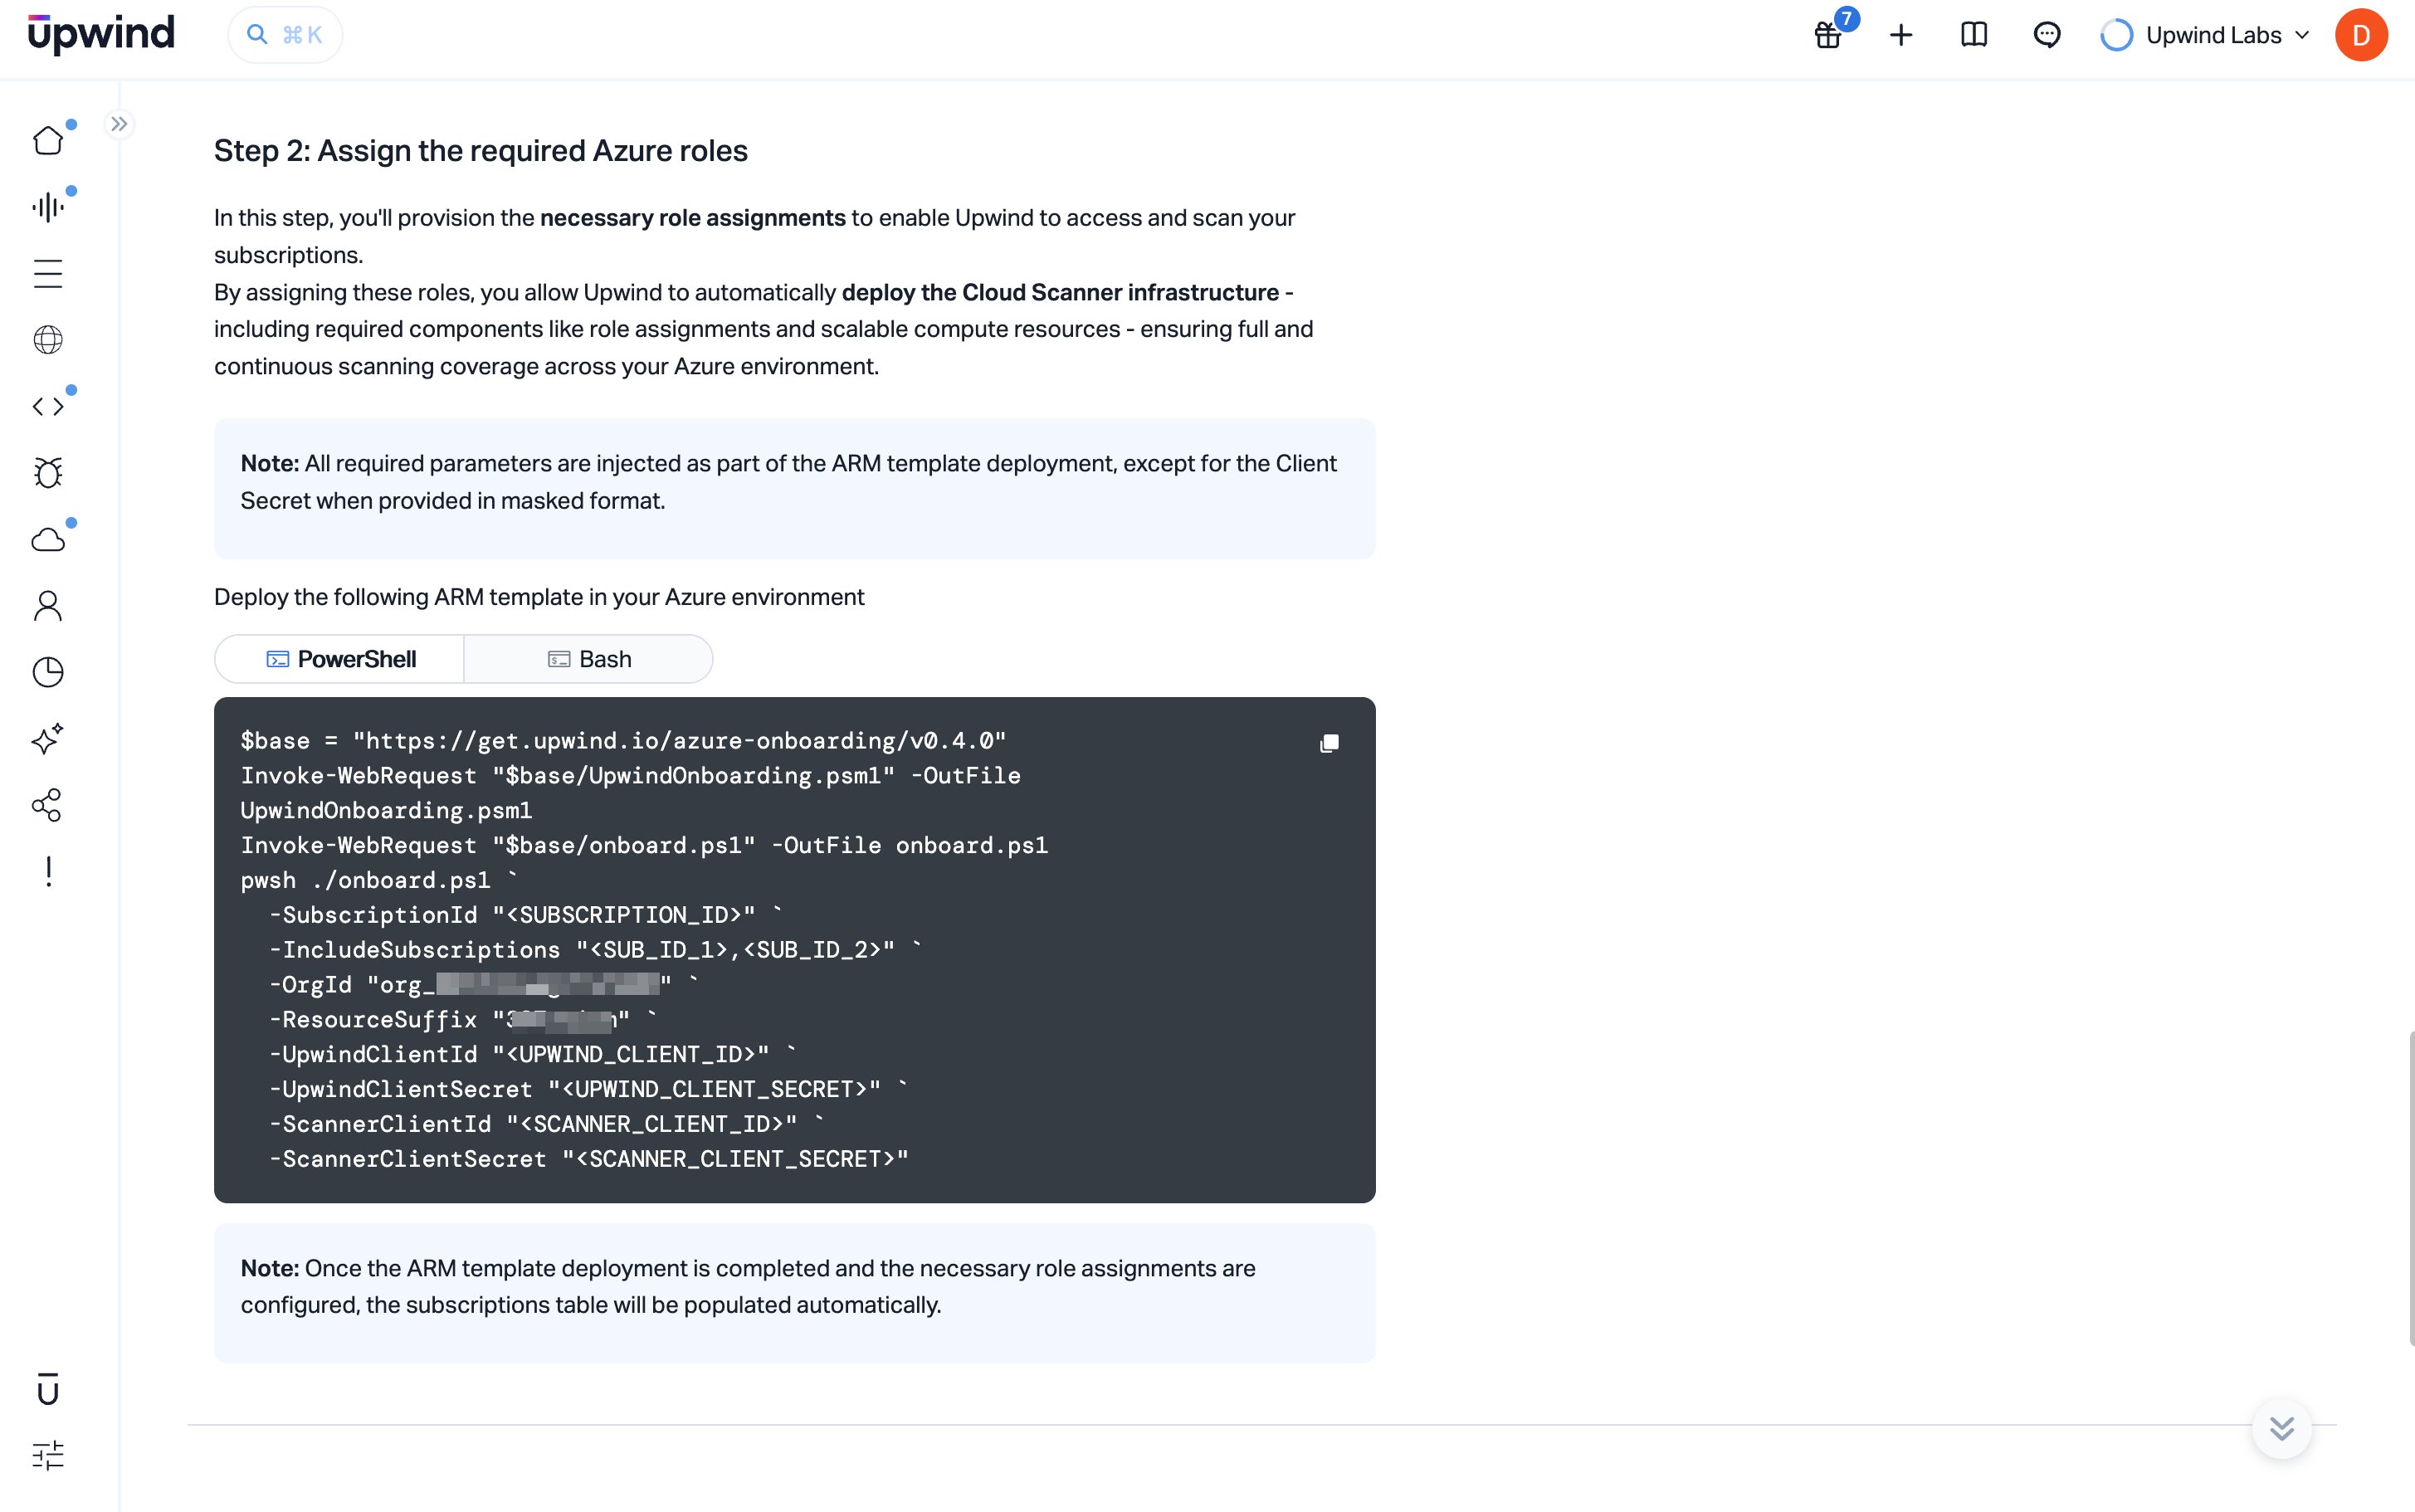Open the connected nodes graph sidebar icon

coord(48,805)
